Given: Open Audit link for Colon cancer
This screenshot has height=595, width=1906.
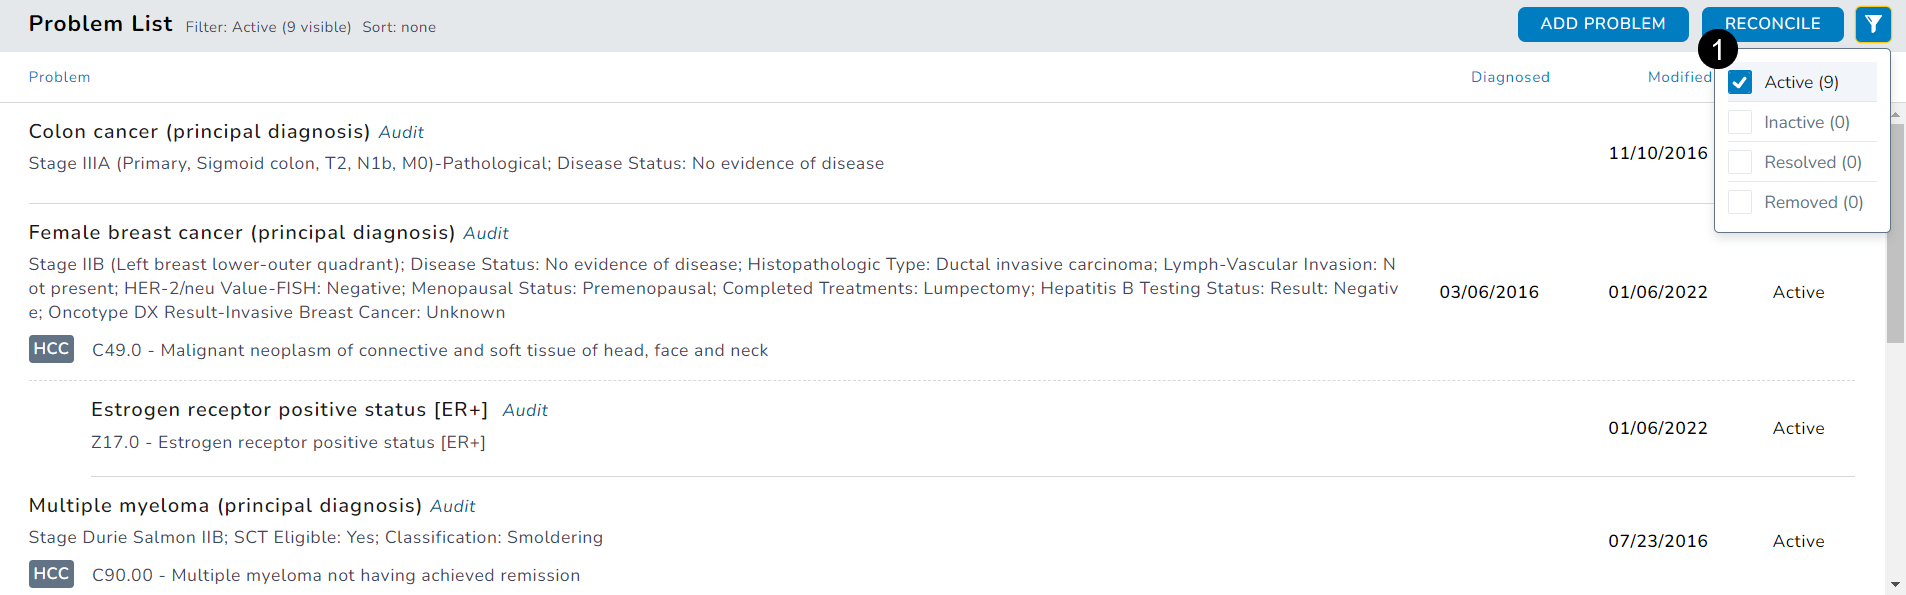Looking at the screenshot, I should pos(401,132).
